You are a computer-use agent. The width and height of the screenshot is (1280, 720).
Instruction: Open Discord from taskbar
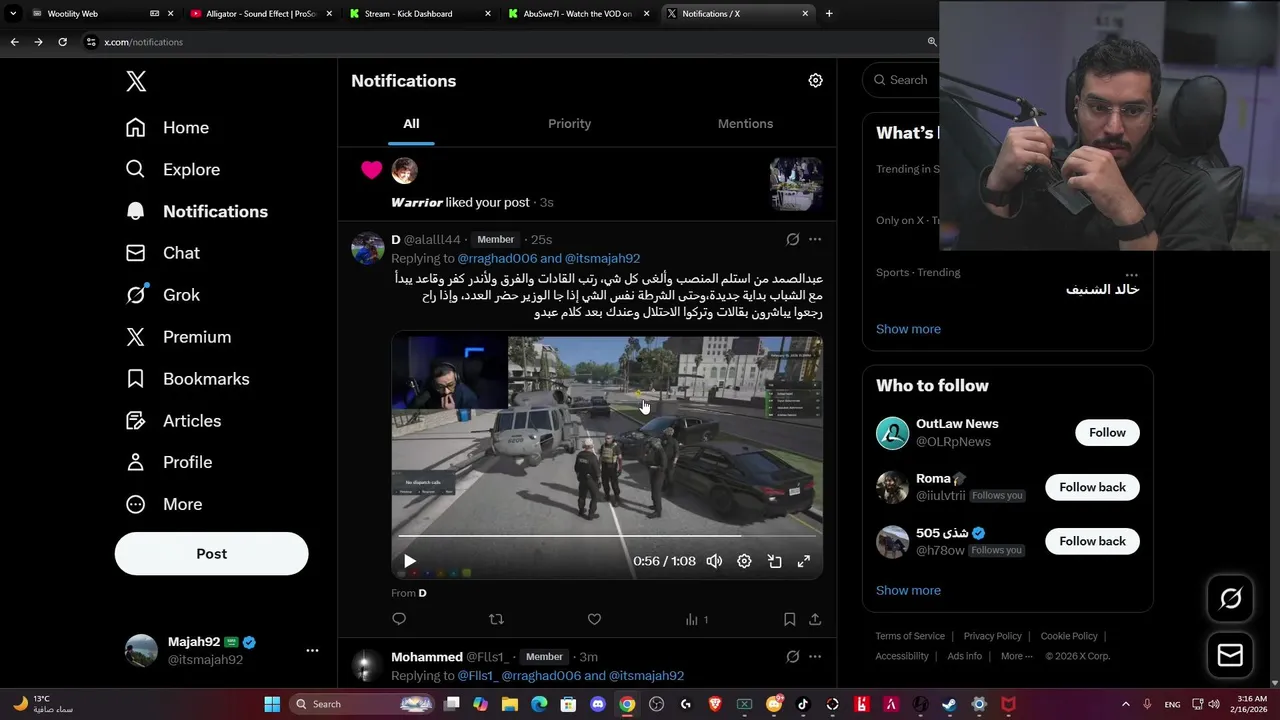coord(598,704)
